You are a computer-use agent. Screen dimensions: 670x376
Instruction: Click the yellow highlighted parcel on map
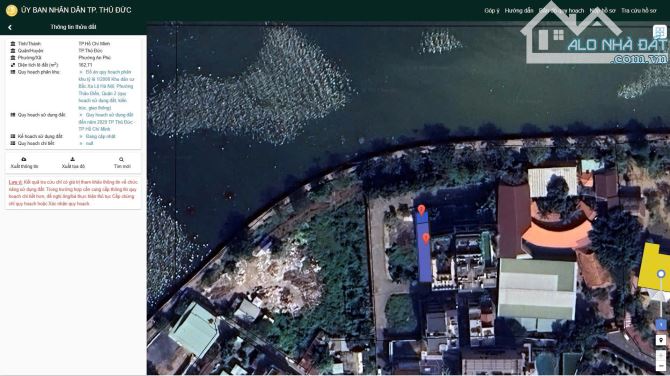click(x=654, y=267)
